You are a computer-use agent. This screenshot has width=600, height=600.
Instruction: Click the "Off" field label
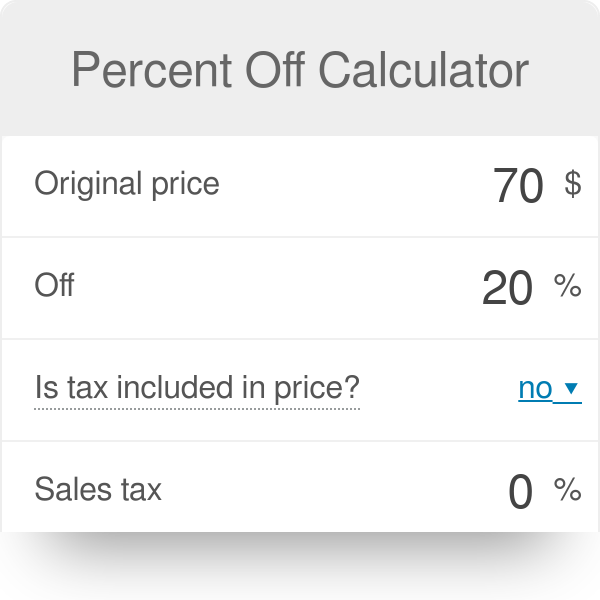click(x=54, y=285)
